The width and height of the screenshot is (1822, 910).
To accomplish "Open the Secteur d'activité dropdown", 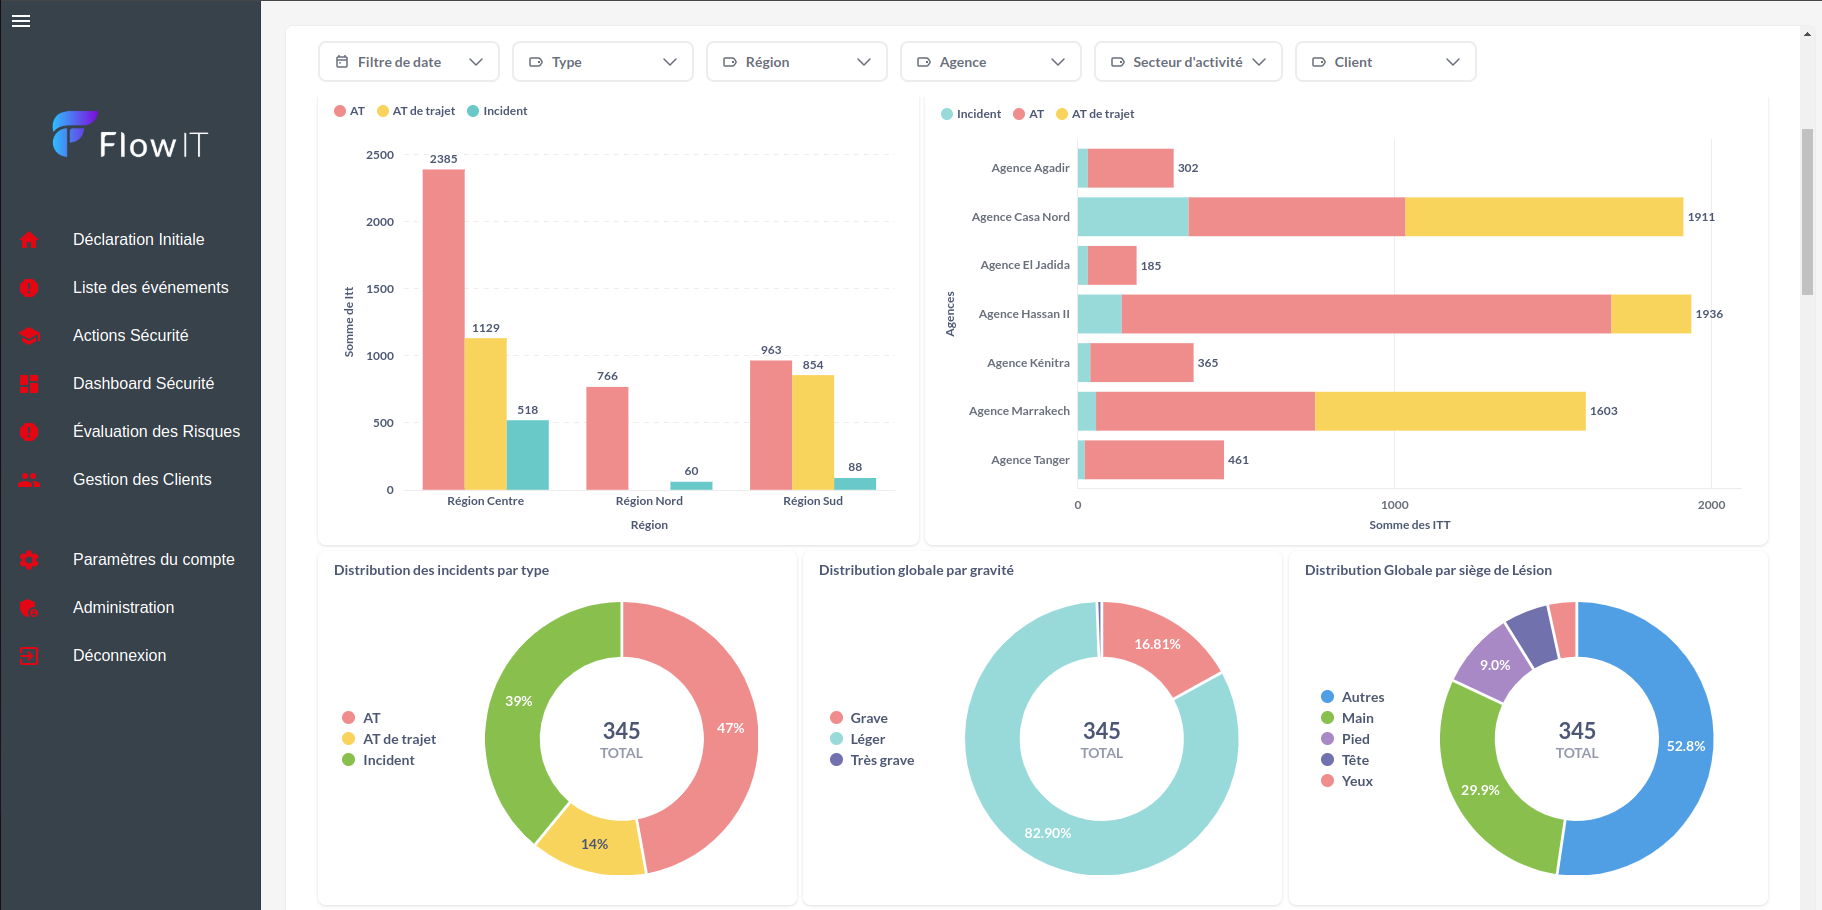I will (1187, 62).
